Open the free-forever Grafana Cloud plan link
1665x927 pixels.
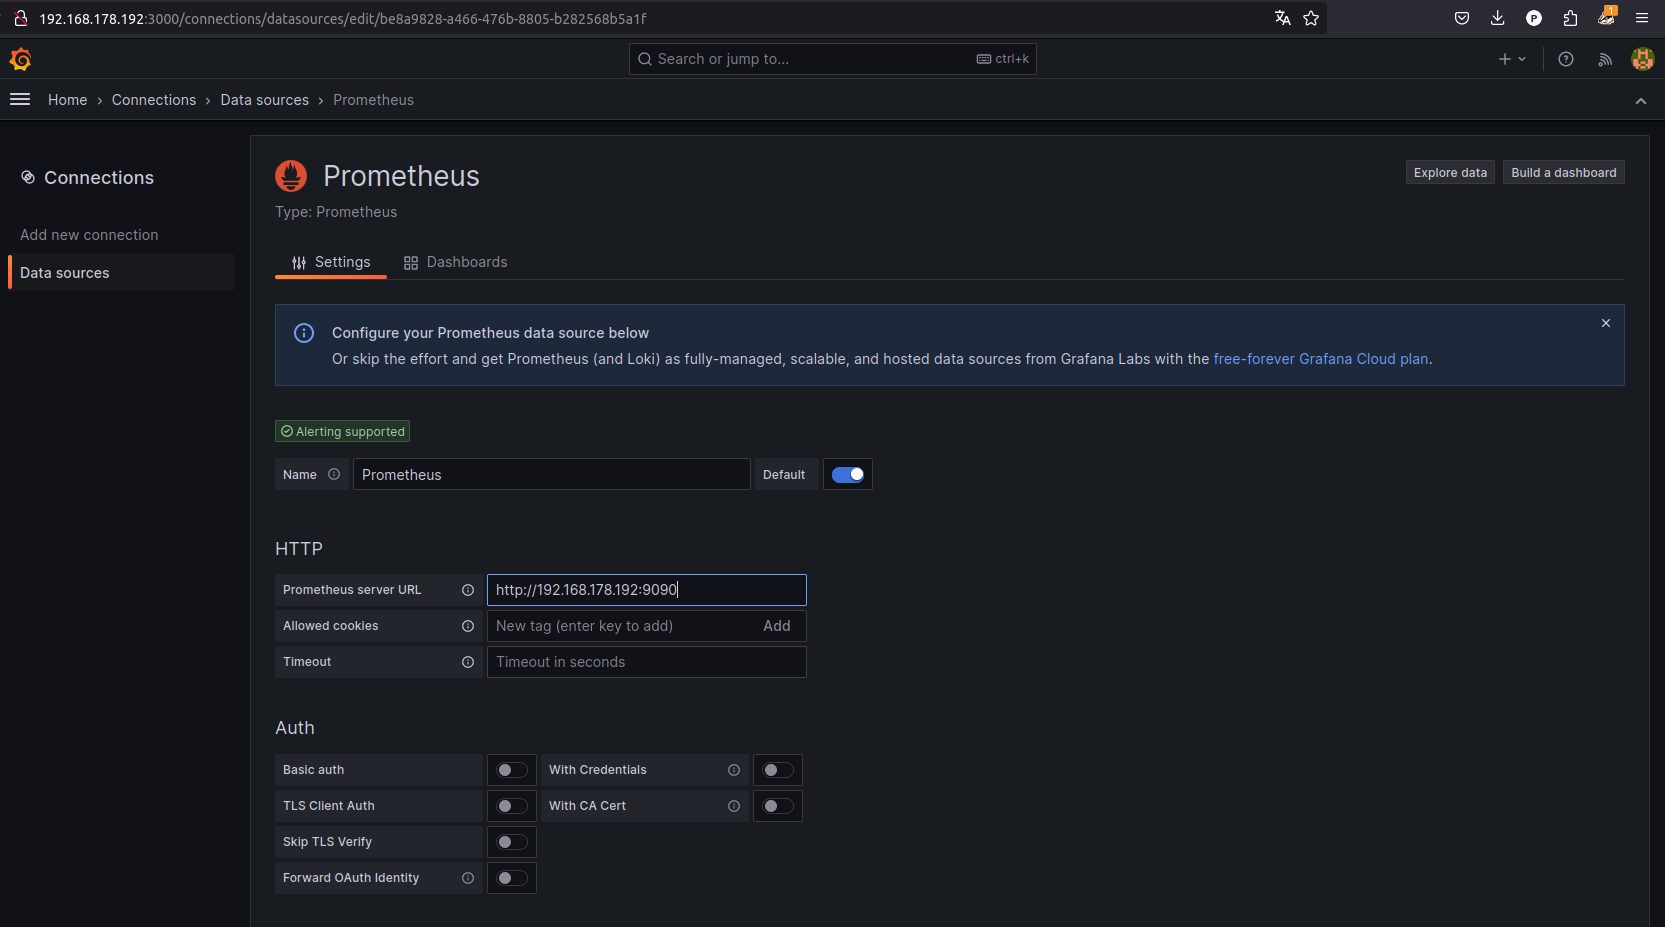pyautogui.click(x=1320, y=359)
